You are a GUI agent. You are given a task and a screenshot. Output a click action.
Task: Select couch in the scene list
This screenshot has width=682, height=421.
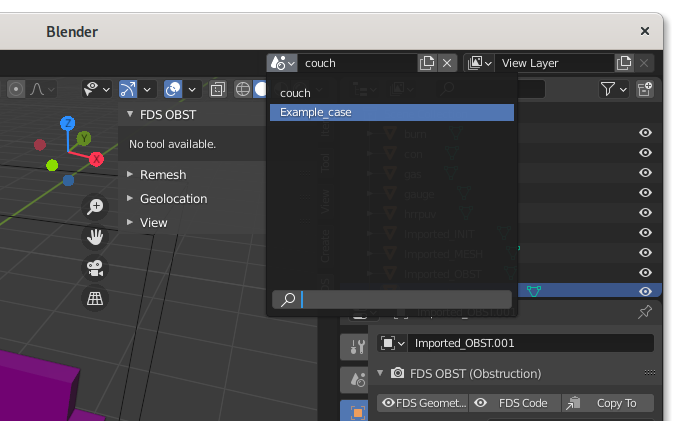tap(391, 93)
